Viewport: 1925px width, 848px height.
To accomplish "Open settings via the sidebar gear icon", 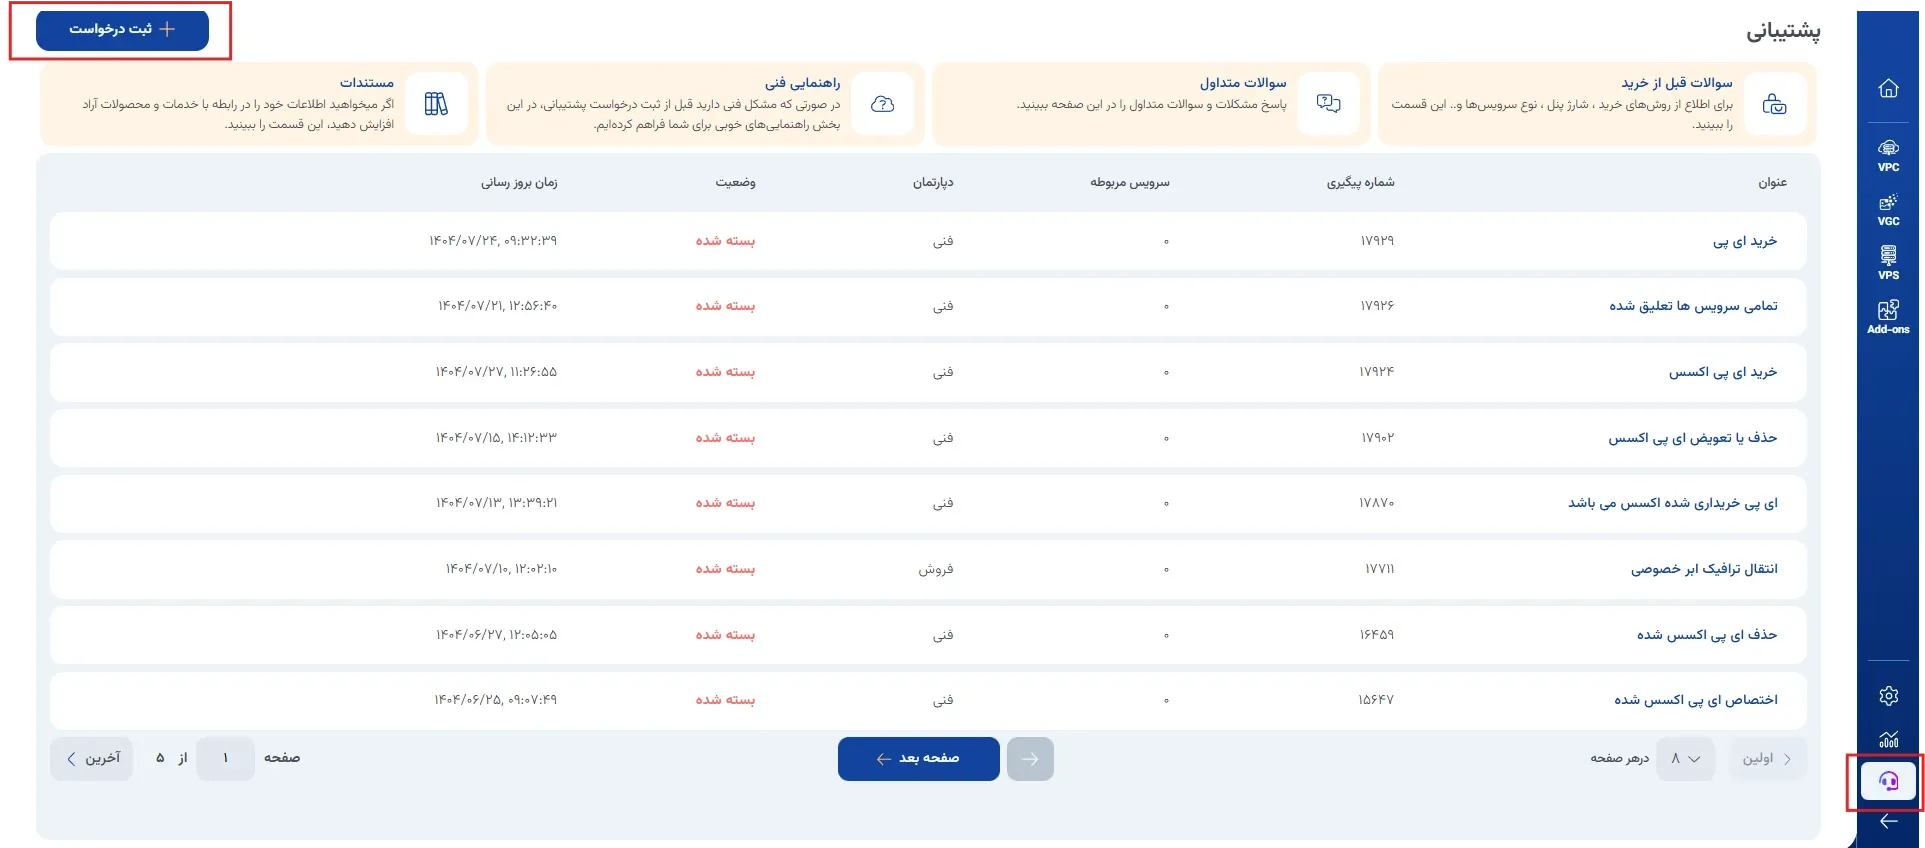I will 1888,696.
